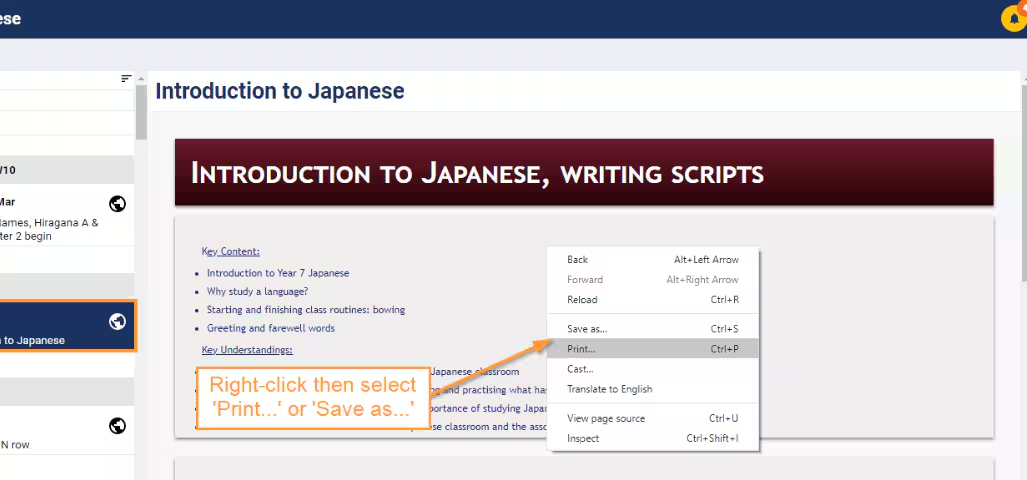Open the notifications bell icon
This screenshot has width=1027, height=480.
coord(1014,18)
